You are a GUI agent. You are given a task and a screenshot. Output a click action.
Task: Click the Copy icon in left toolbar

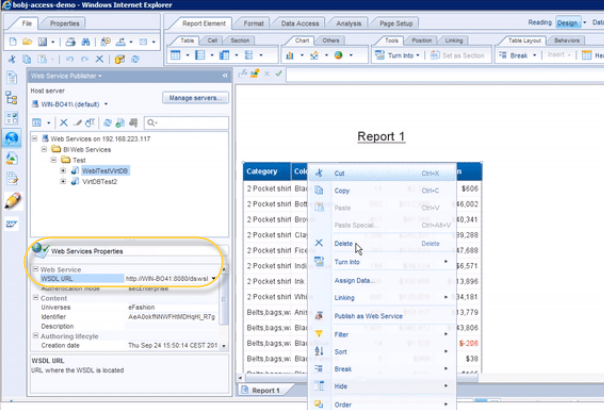tap(27, 59)
